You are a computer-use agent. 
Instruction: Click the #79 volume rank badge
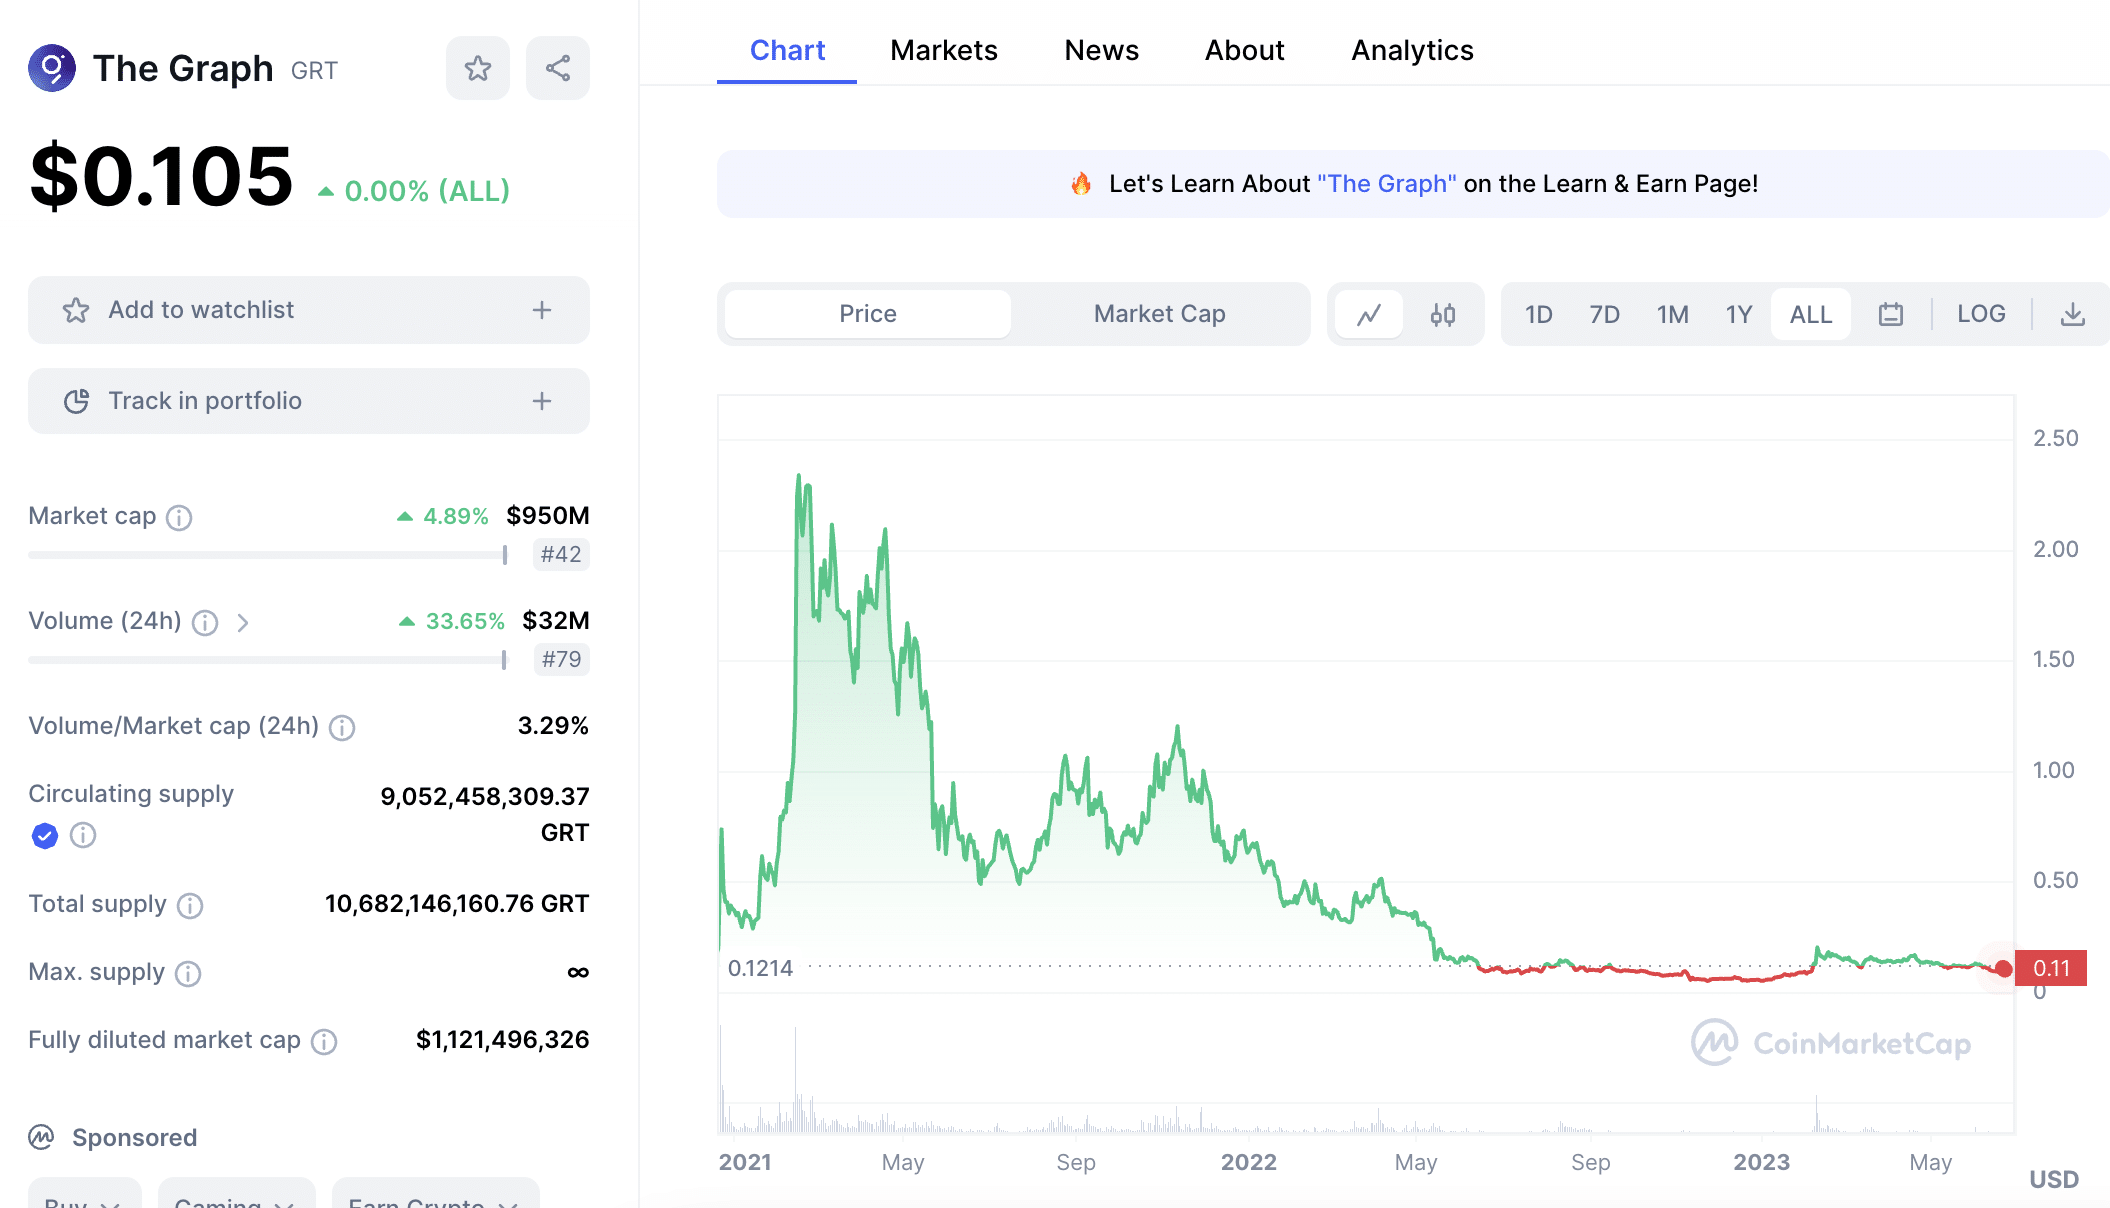tap(561, 659)
